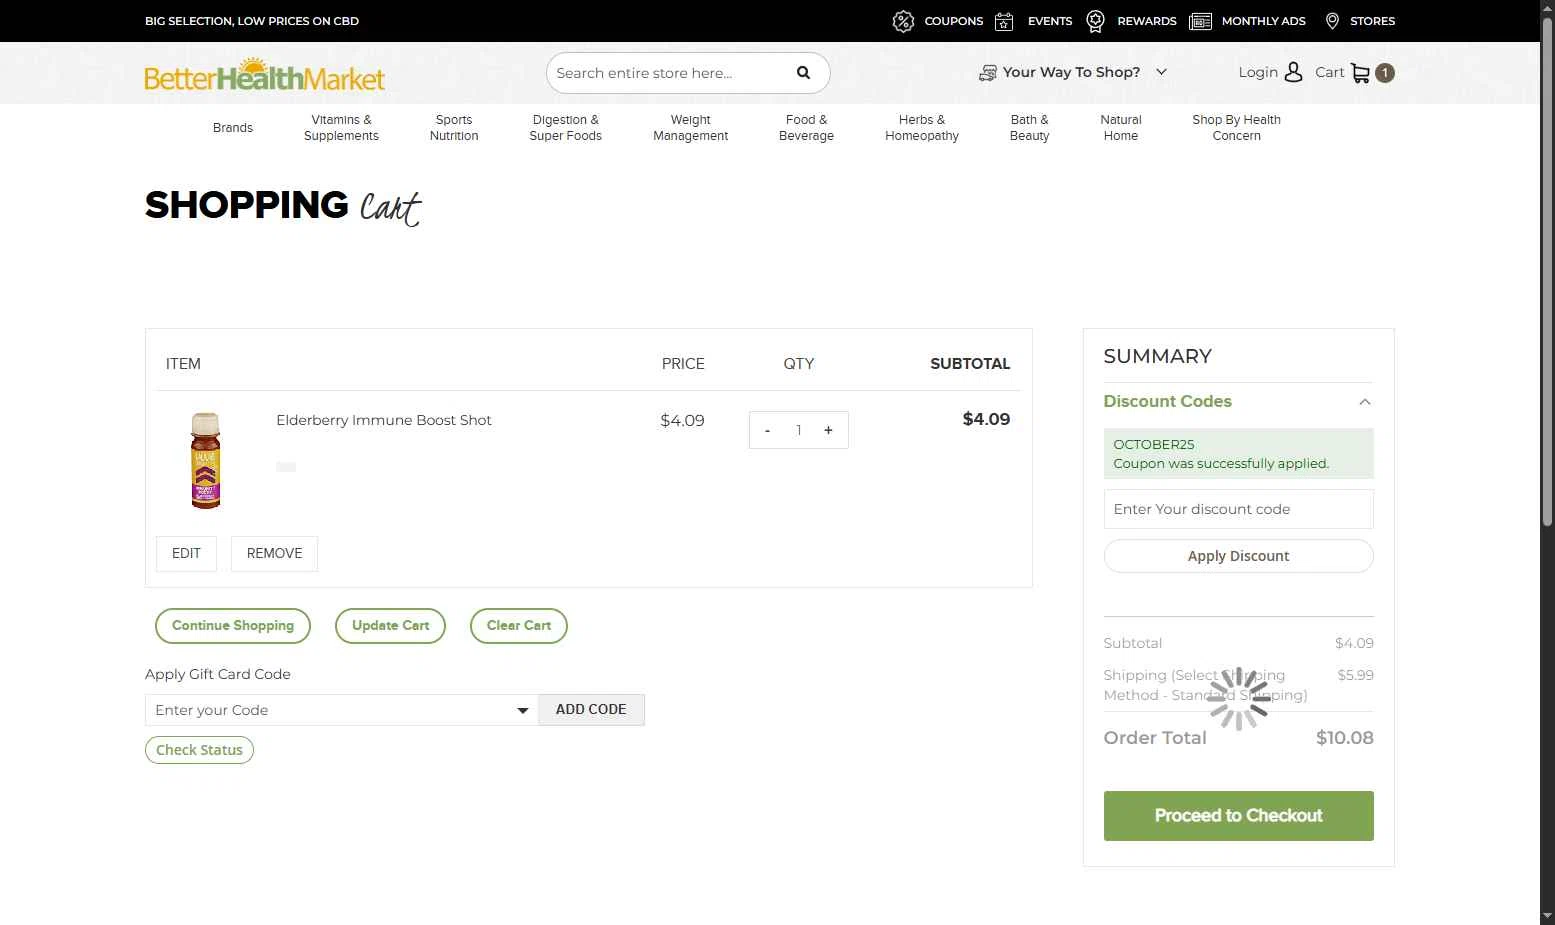Viewport: 1555px width, 925px height.
Task: Open the shopping cart icon
Action: (x=1360, y=73)
